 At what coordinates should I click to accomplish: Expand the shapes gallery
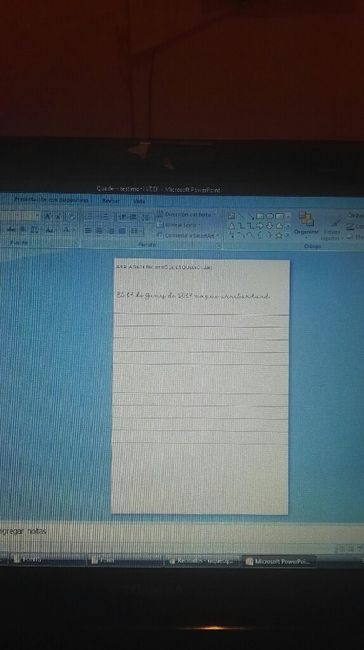pyautogui.click(x=288, y=236)
